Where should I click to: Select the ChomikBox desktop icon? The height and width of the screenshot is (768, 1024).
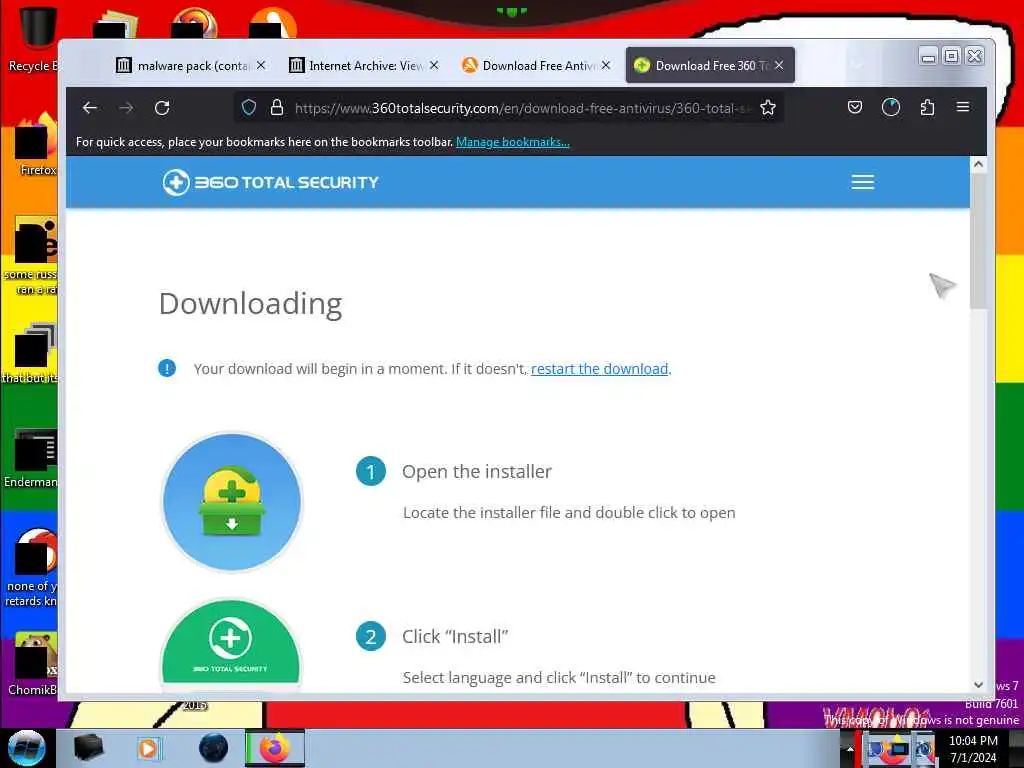tap(33, 664)
